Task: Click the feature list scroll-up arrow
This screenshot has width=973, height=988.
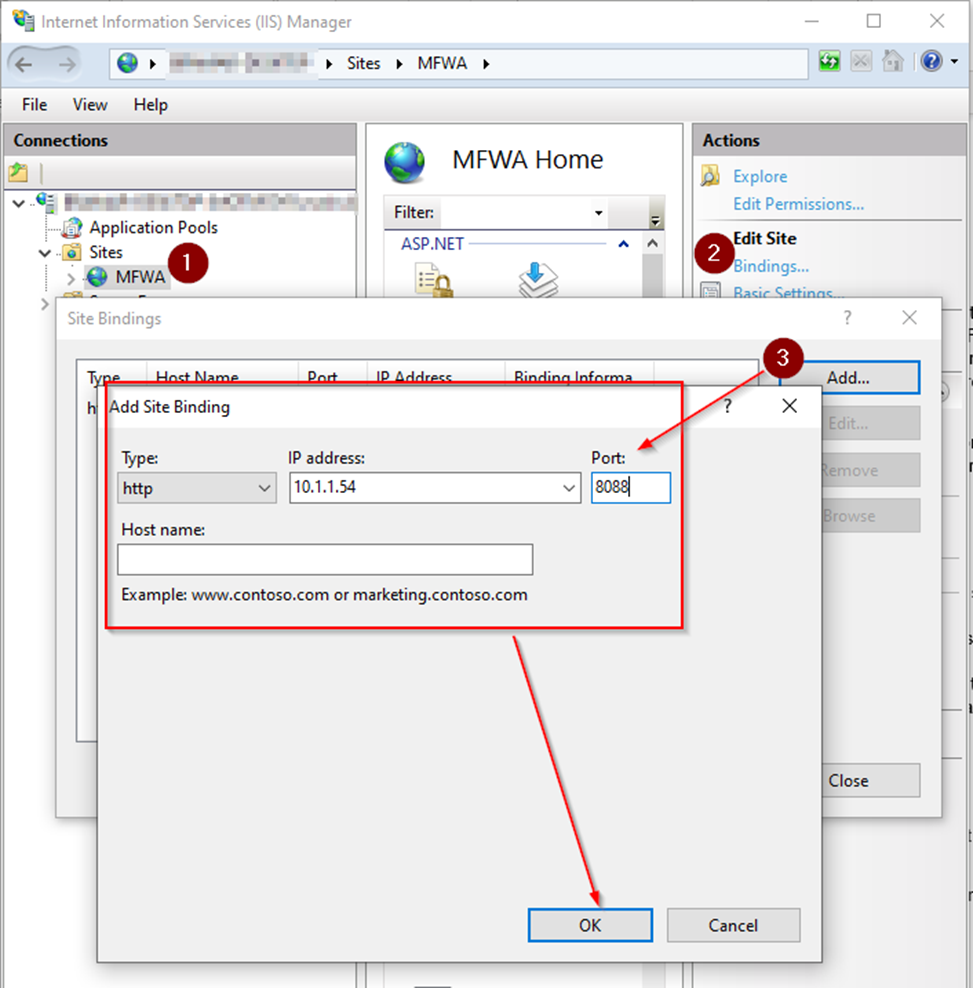Action: 652,243
